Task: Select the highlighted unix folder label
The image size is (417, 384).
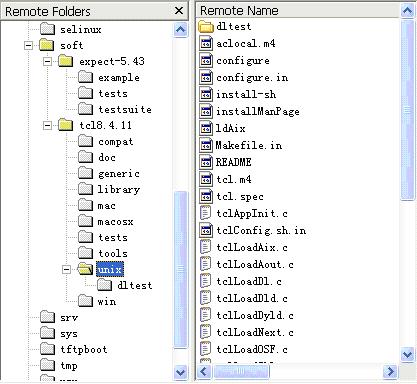Action: pyautogui.click(x=110, y=269)
